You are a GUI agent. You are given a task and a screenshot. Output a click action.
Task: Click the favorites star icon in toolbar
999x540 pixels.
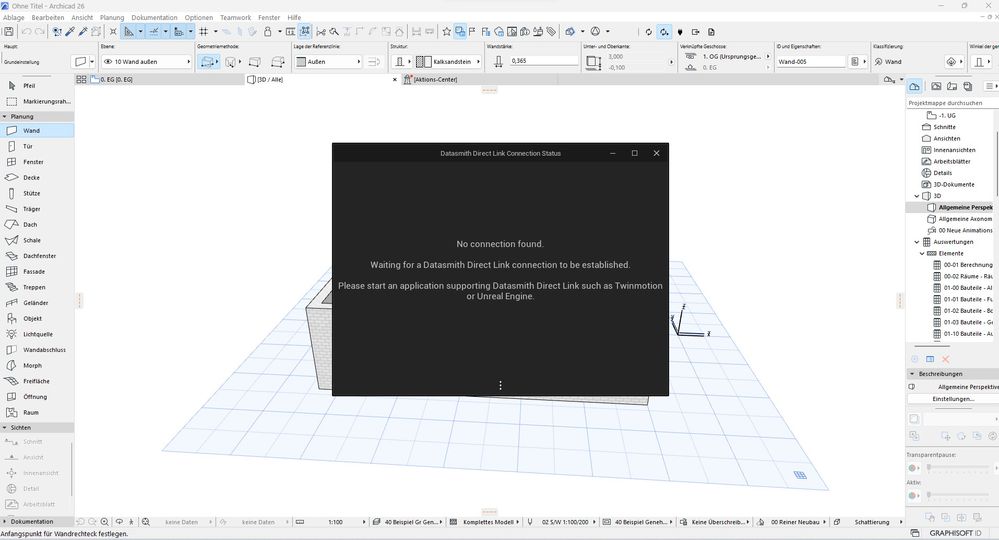pyautogui.click(x=447, y=31)
